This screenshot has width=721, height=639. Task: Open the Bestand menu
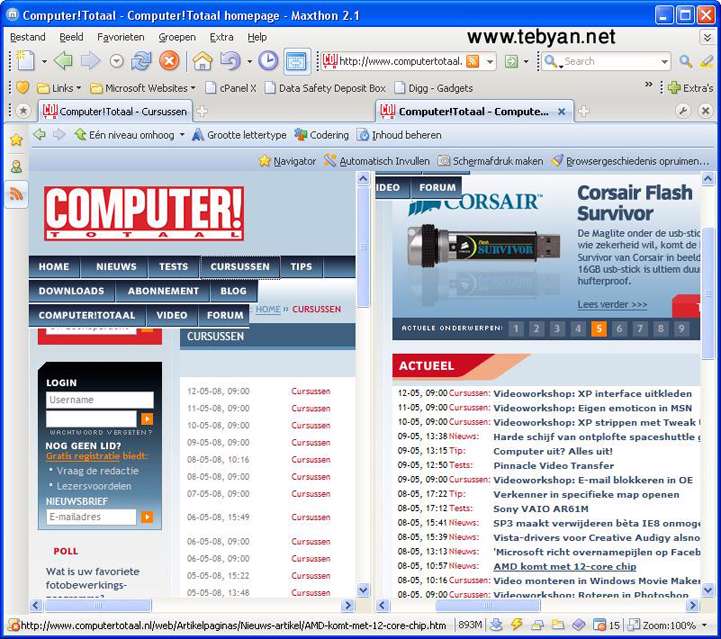pyautogui.click(x=28, y=37)
